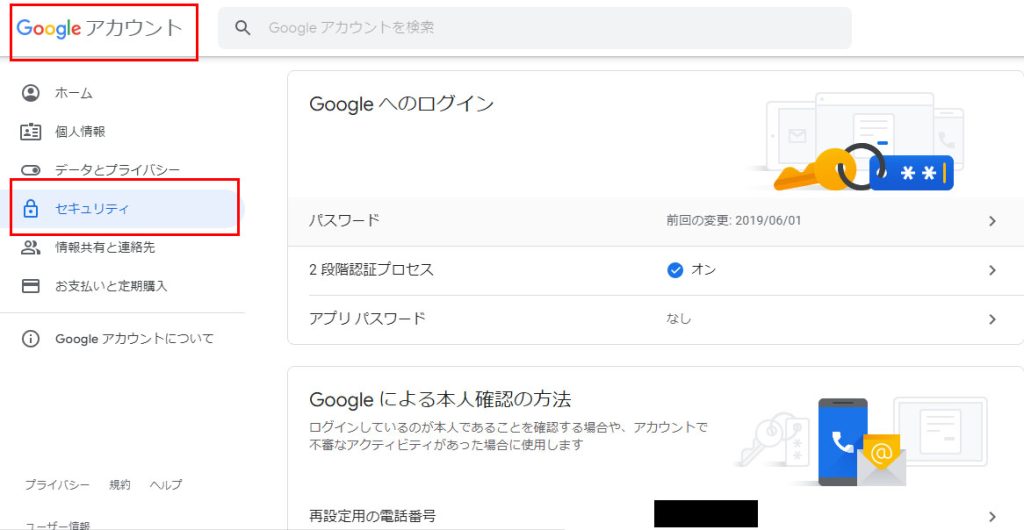Click the blue オン checkmark icon

click(x=675, y=270)
